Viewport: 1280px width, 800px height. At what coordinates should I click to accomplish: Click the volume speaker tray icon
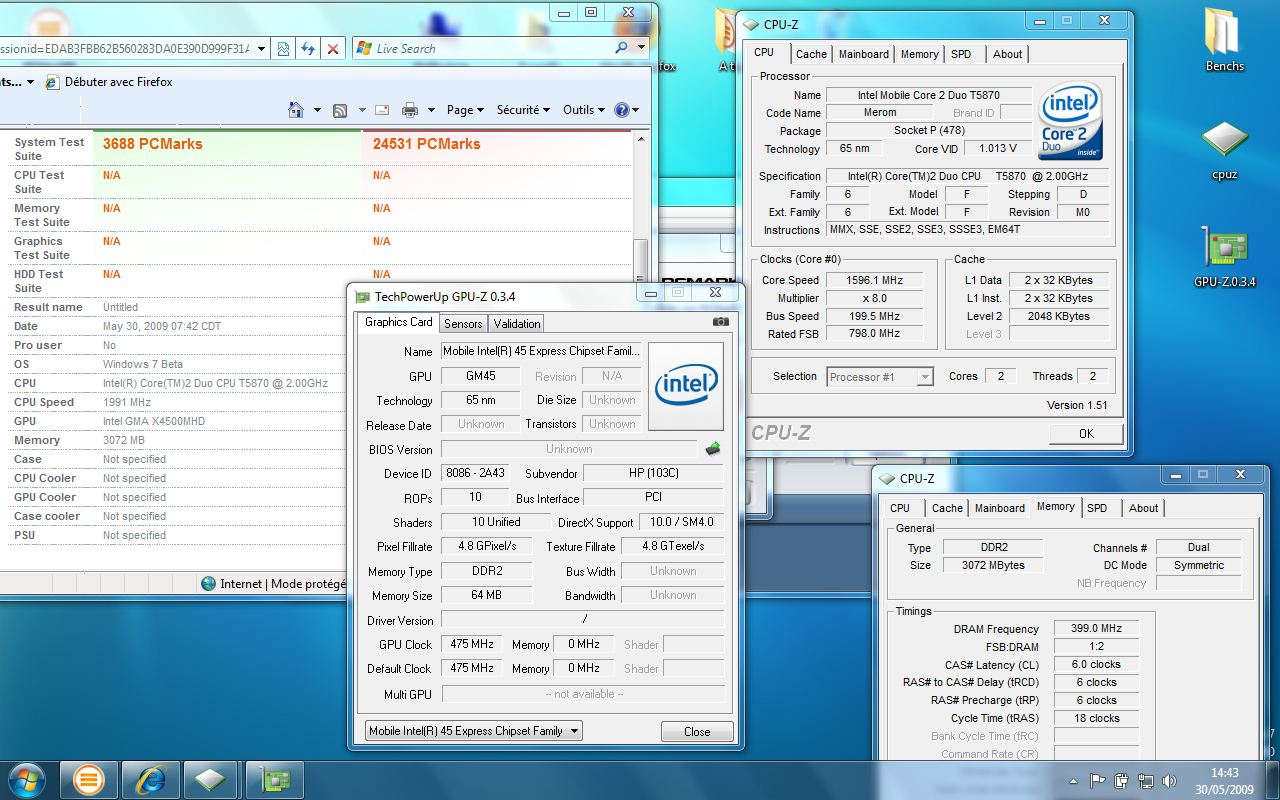pyautogui.click(x=1169, y=780)
